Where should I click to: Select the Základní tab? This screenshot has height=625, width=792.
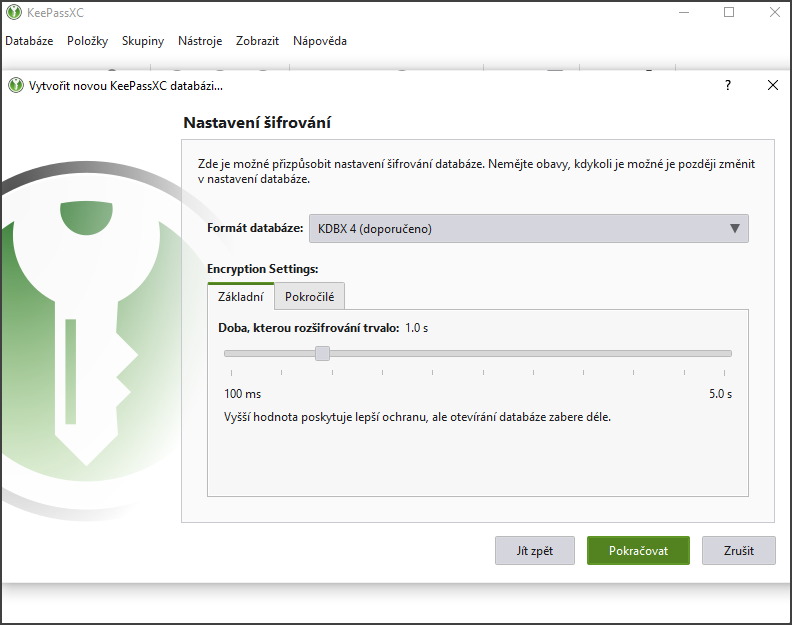(x=240, y=297)
